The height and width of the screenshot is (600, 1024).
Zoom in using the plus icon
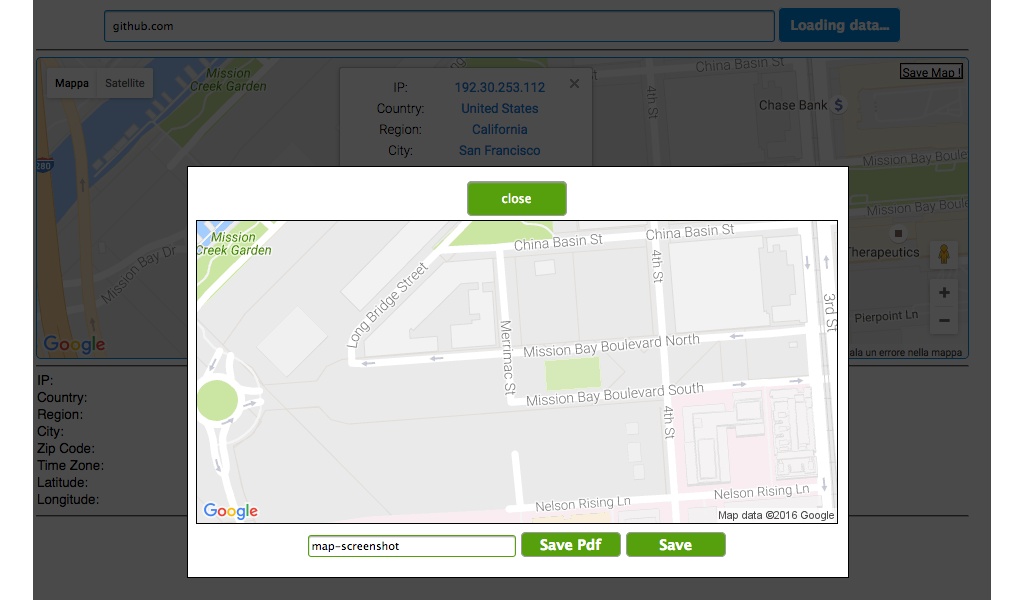click(x=944, y=292)
